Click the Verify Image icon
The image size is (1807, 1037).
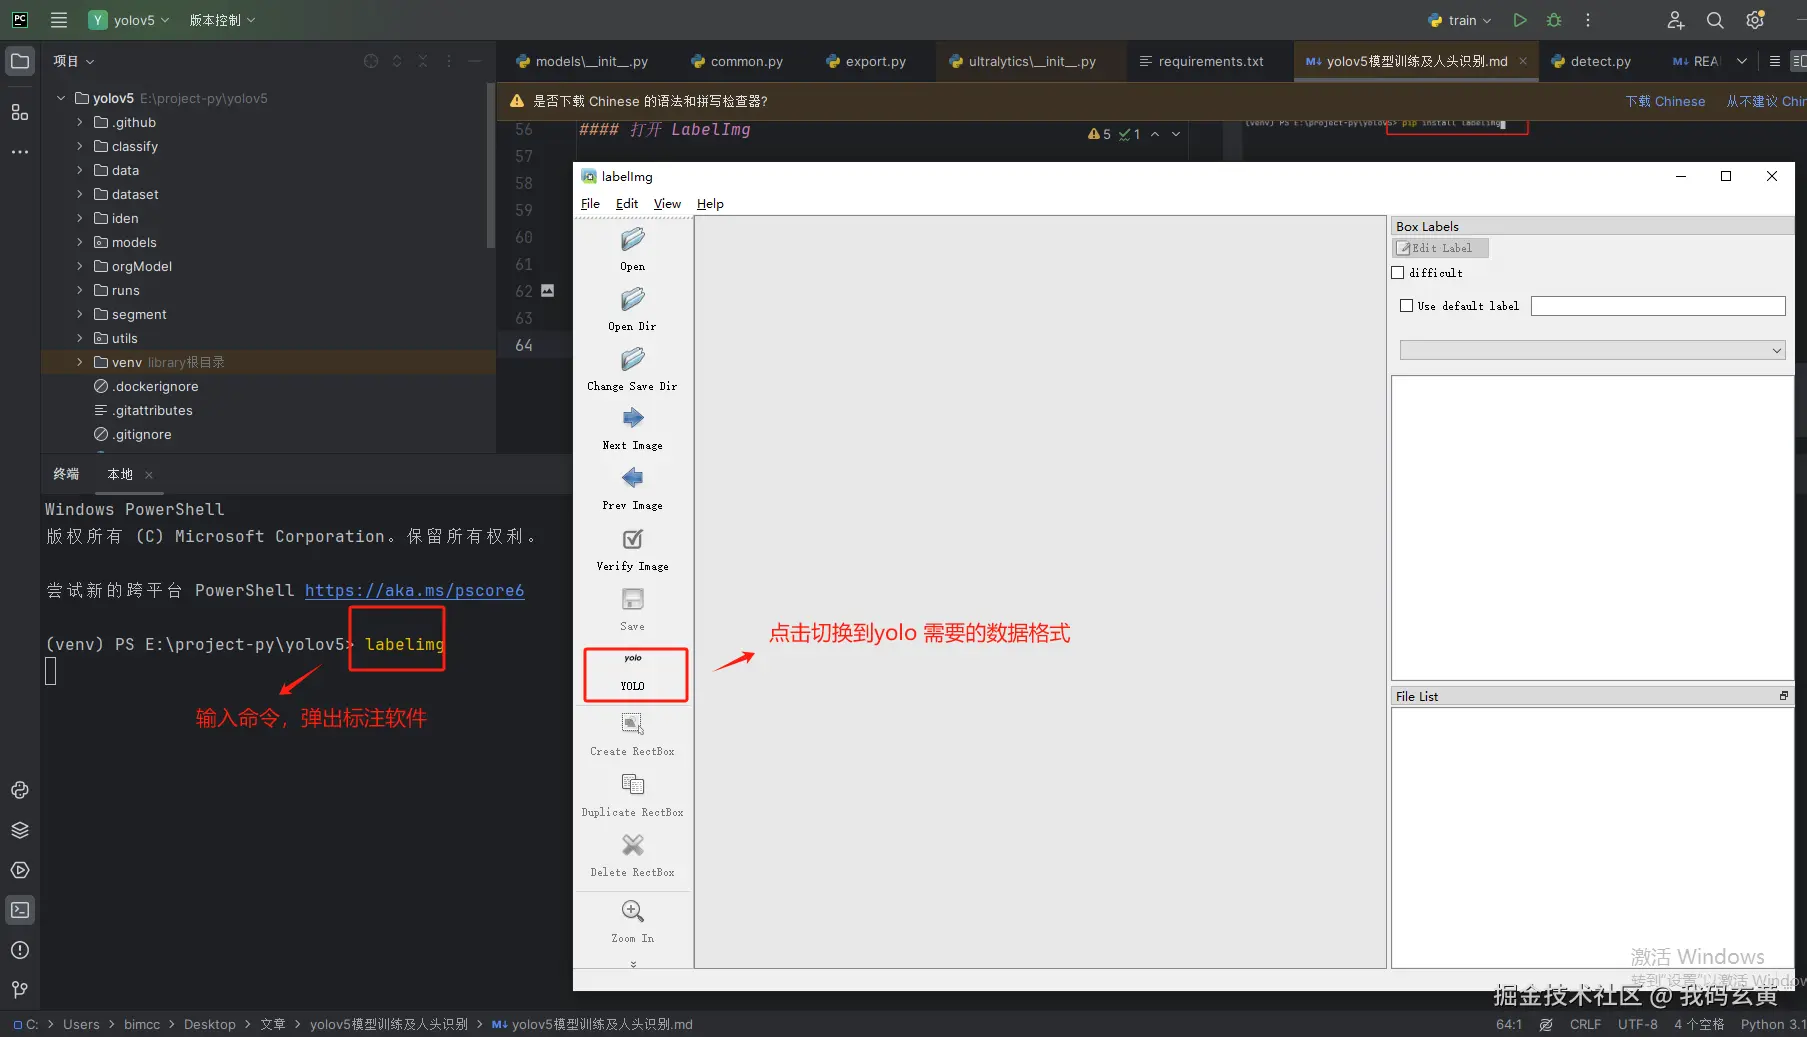point(632,540)
